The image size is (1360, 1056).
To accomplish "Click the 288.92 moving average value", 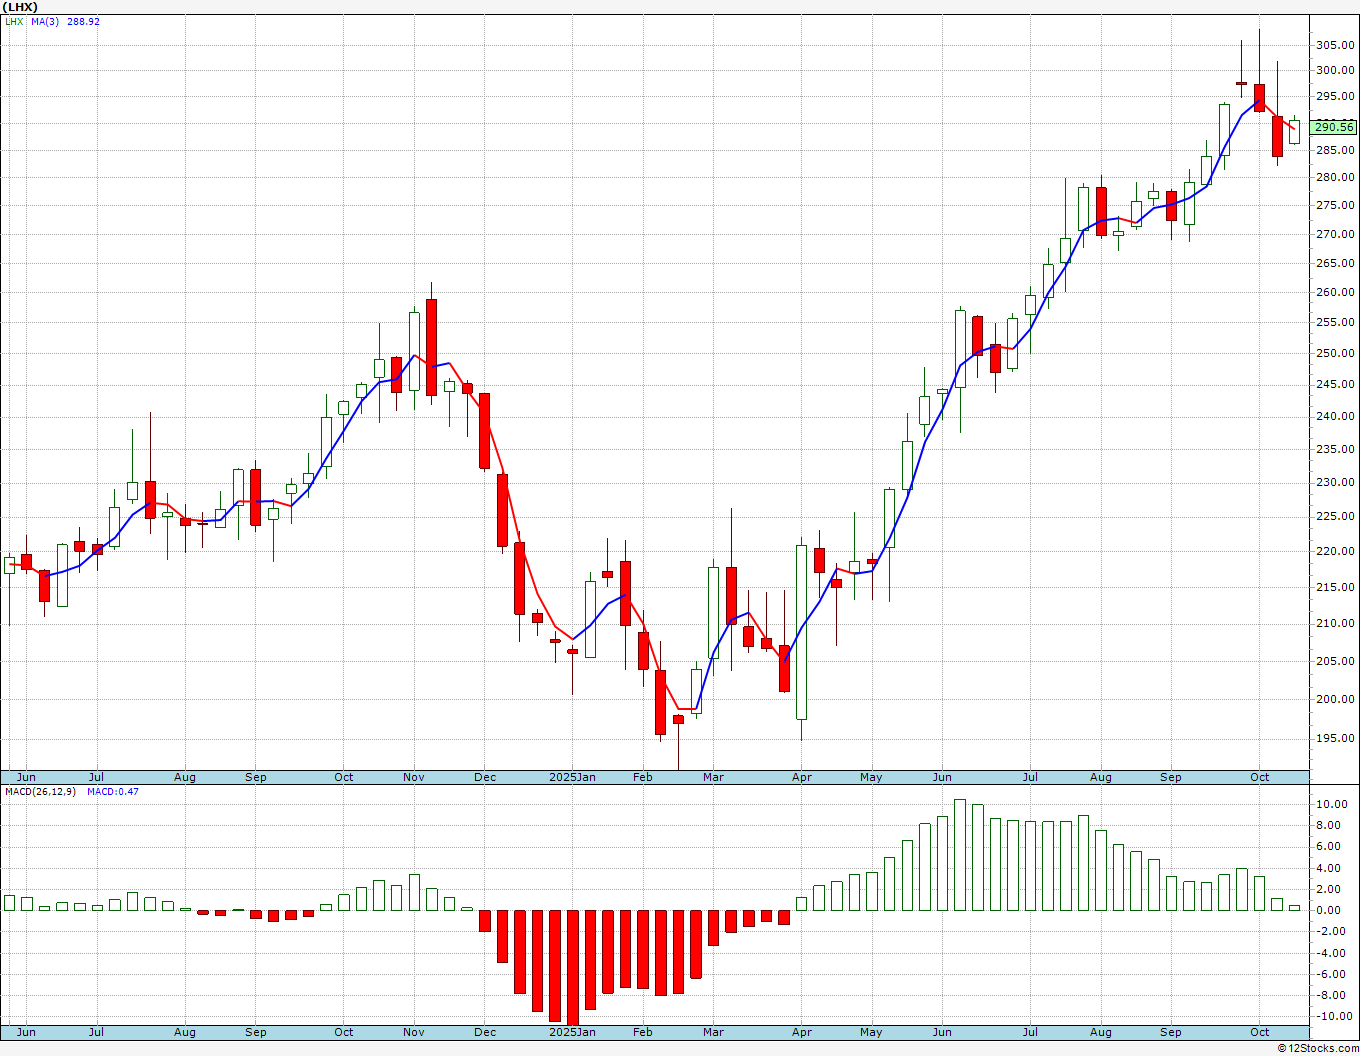I will pos(84,21).
